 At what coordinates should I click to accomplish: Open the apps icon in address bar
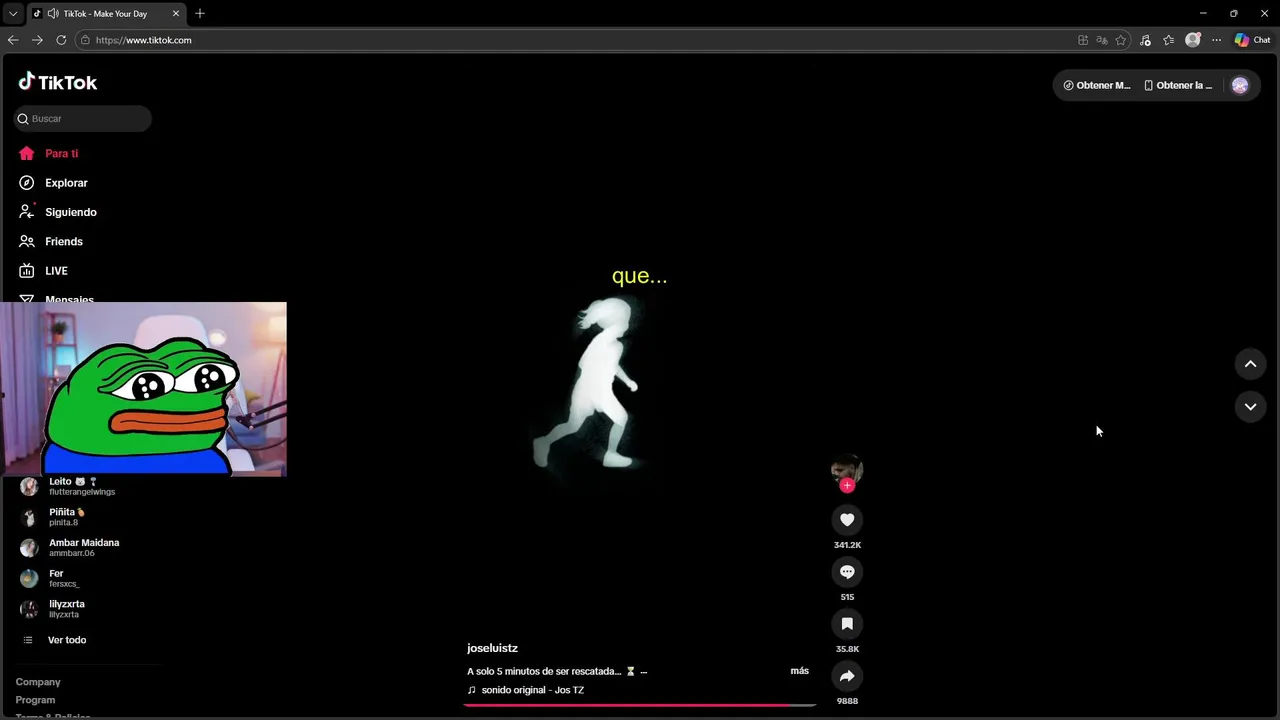pyautogui.click(x=1083, y=40)
